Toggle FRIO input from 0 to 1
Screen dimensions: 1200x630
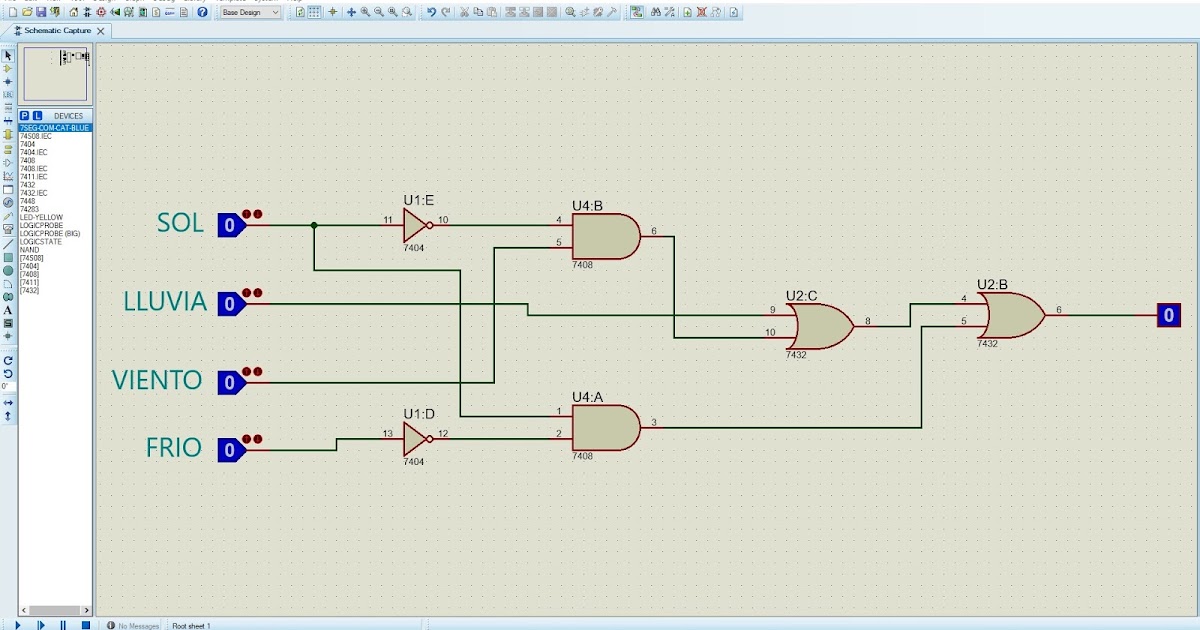pyautogui.click(x=232, y=448)
